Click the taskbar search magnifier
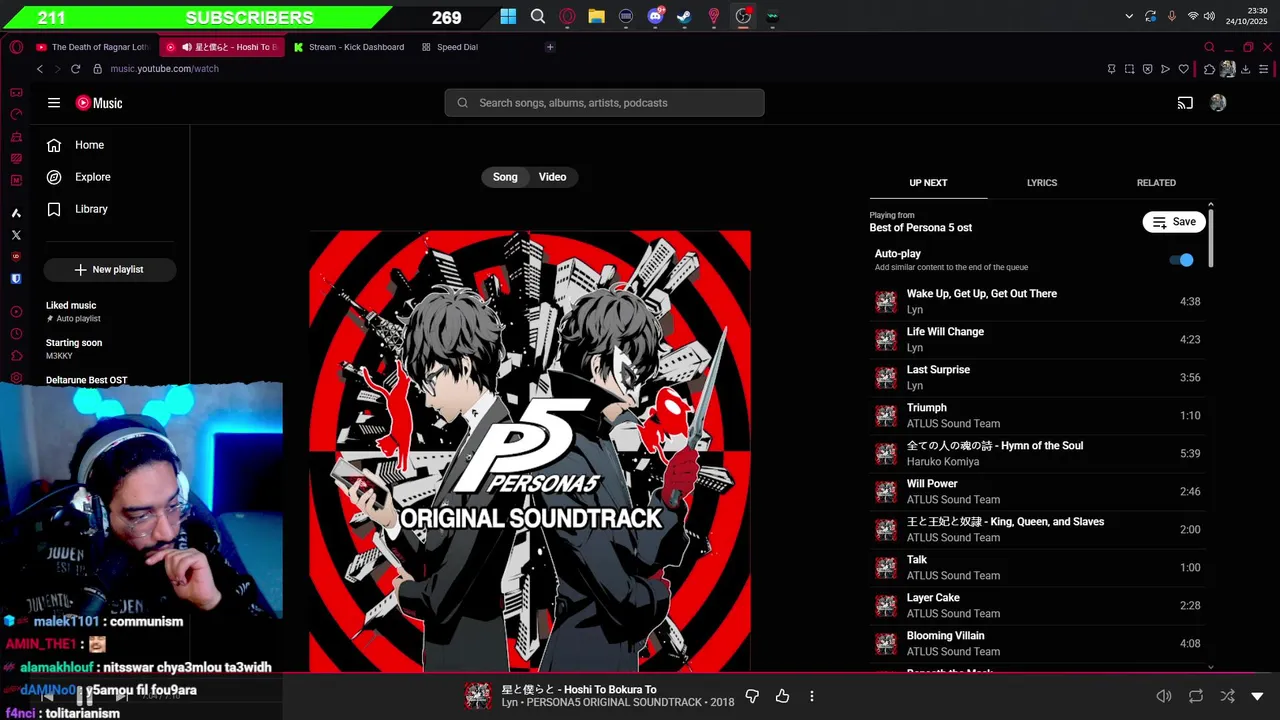1280x720 pixels. click(x=538, y=16)
